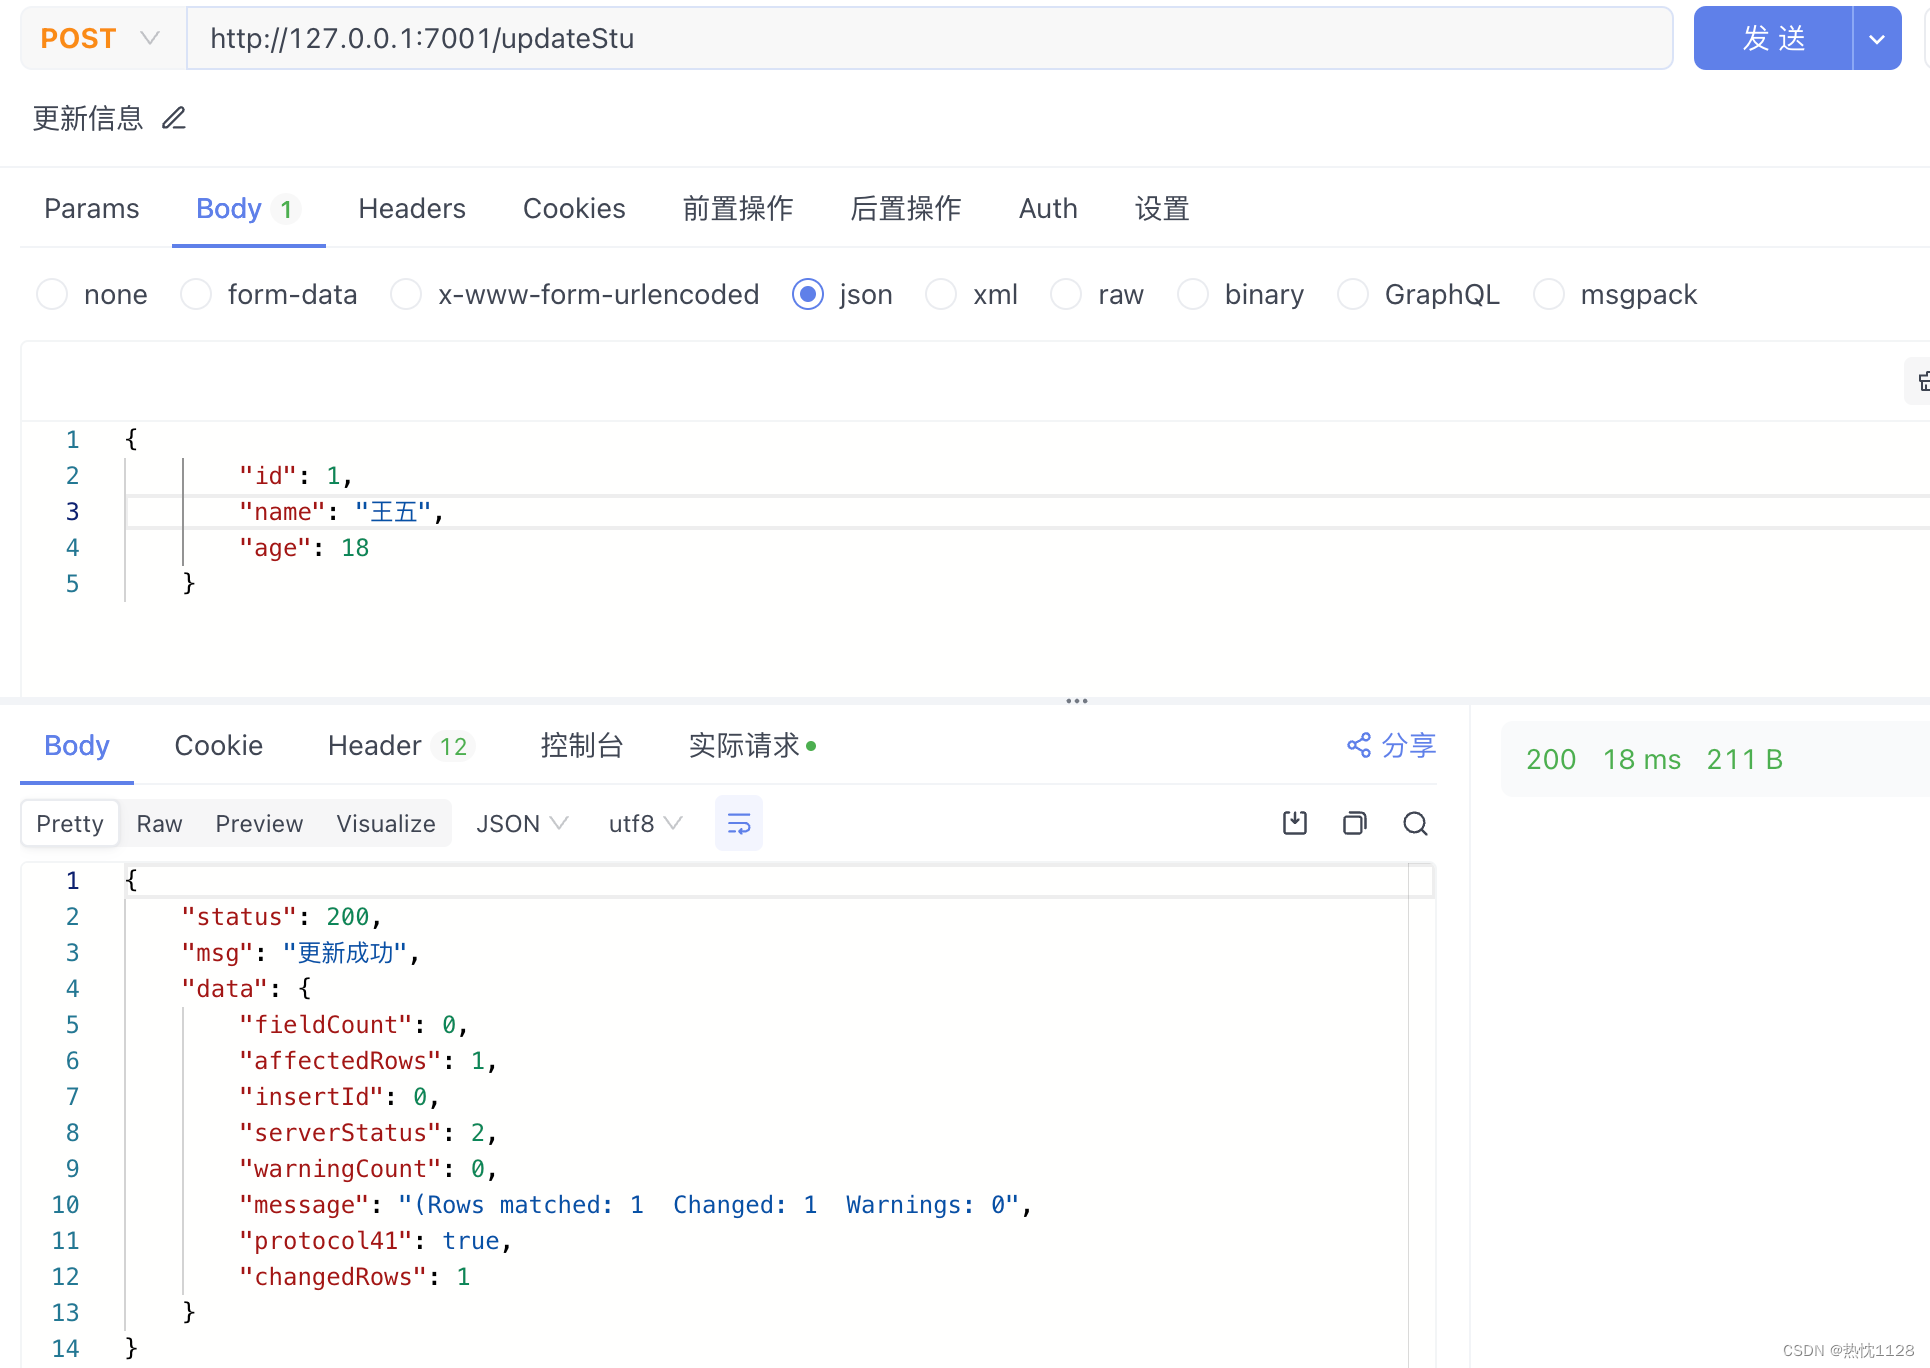Screen dimensions: 1930x1368
Task: Click the 18 ms response time
Action: click(x=1642, y=759)
